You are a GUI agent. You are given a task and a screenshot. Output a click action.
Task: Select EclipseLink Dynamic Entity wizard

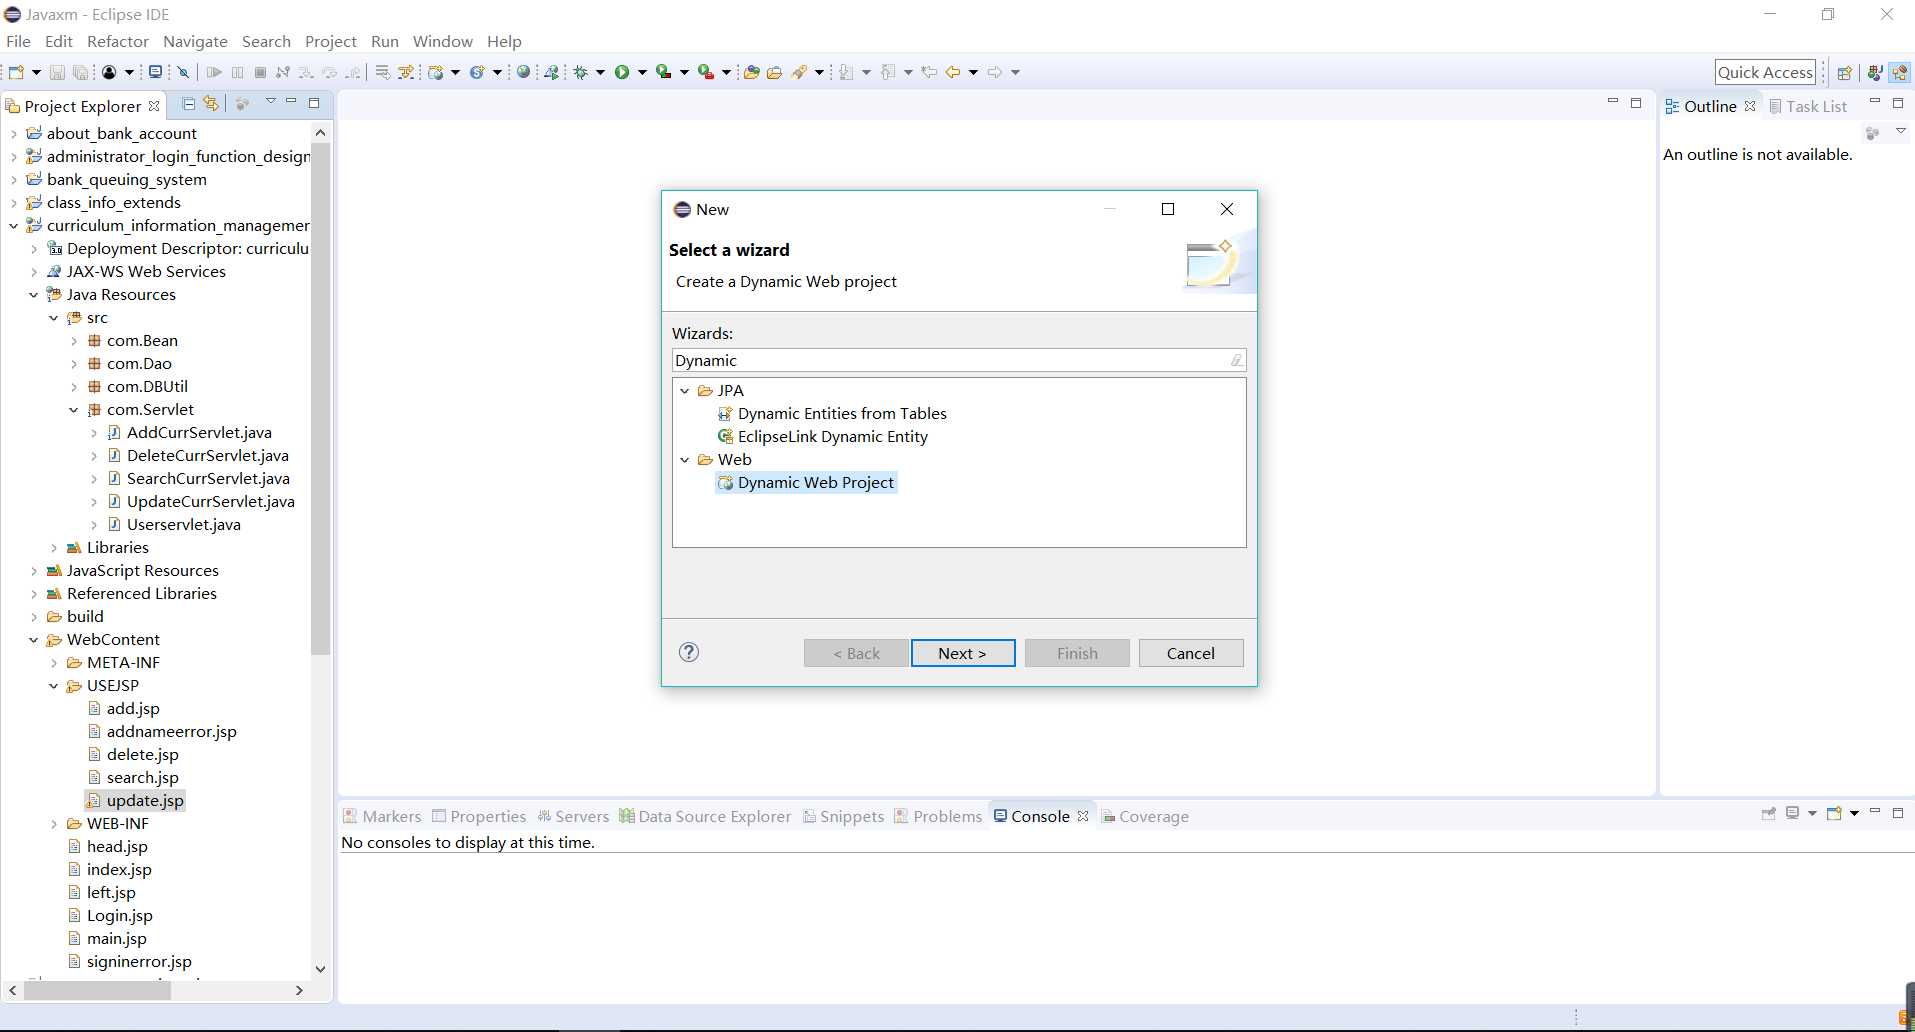click(823, 437)
